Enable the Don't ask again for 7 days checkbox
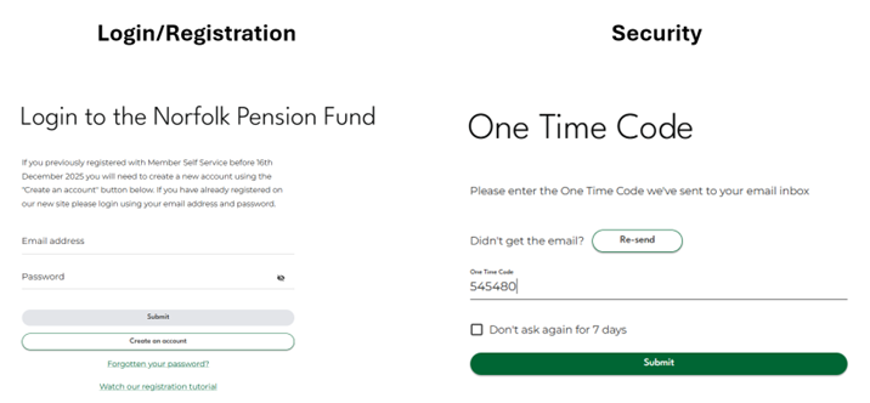870x403 pixels. click(x=476, y=330)
